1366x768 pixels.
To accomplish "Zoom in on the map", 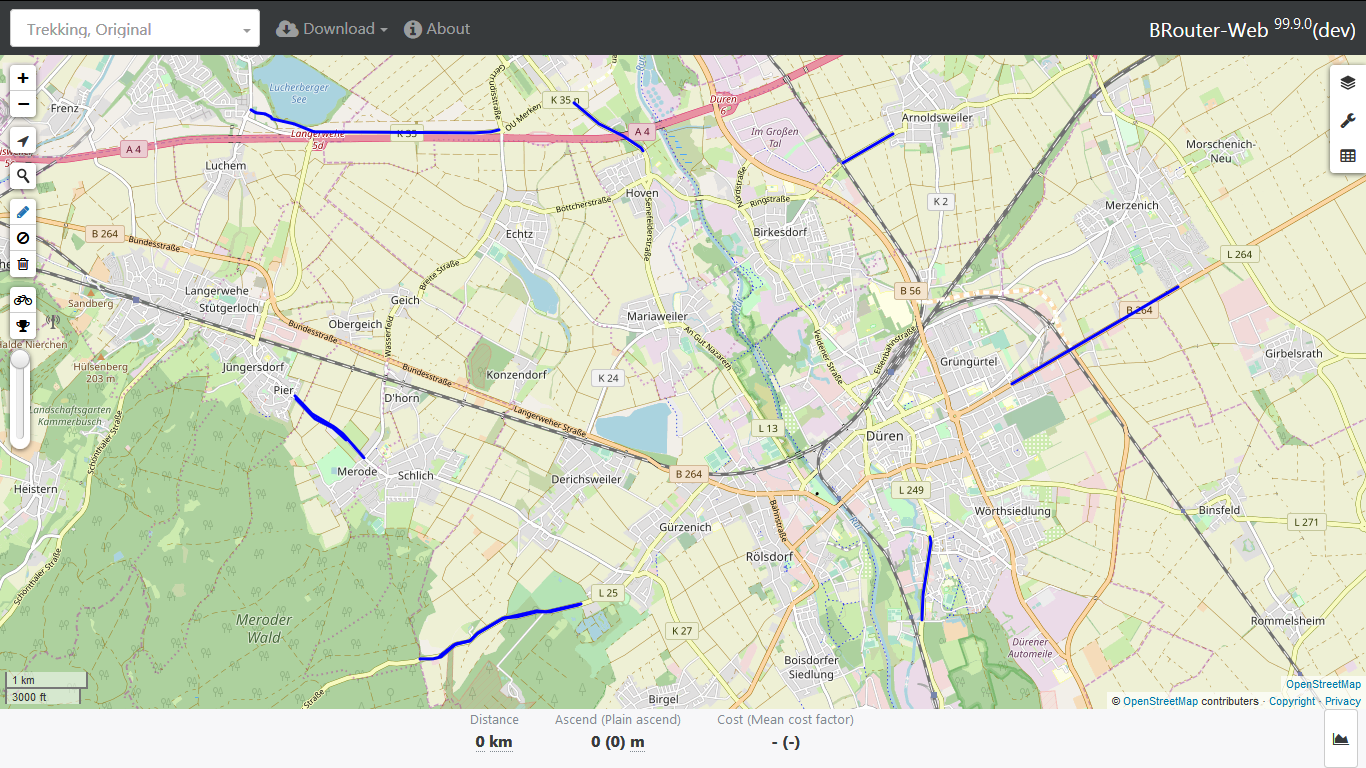I will tap(23, 78).
